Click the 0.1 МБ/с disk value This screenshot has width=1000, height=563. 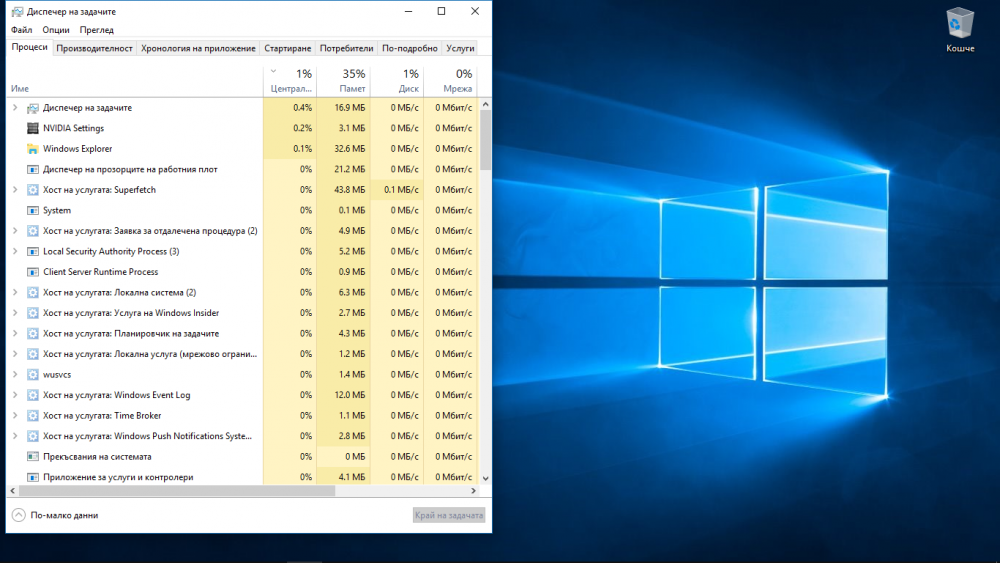click(x=401, y=190)
